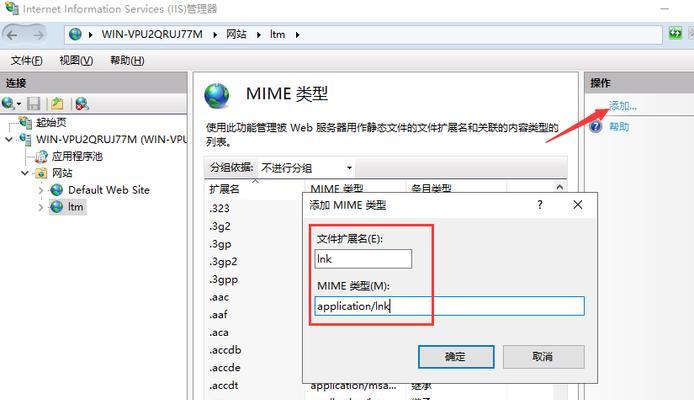Click the connect globe icon in Connections toolbar
This screenshot has width=694, height=400.
pos(8,104)
